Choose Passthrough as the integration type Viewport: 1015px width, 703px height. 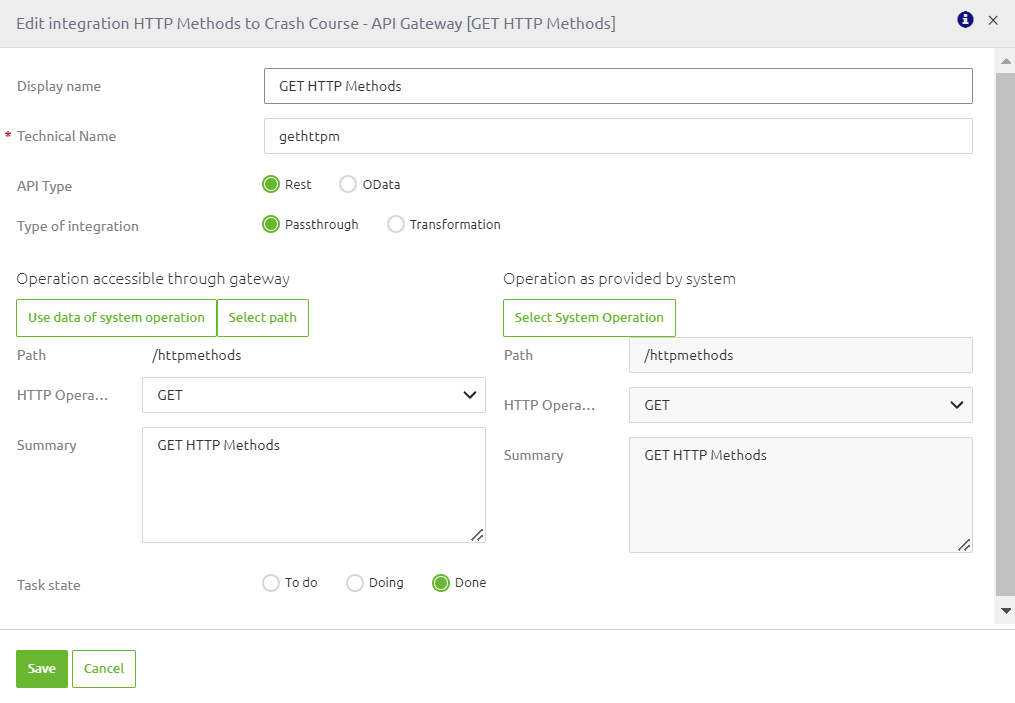click(270, 224)
